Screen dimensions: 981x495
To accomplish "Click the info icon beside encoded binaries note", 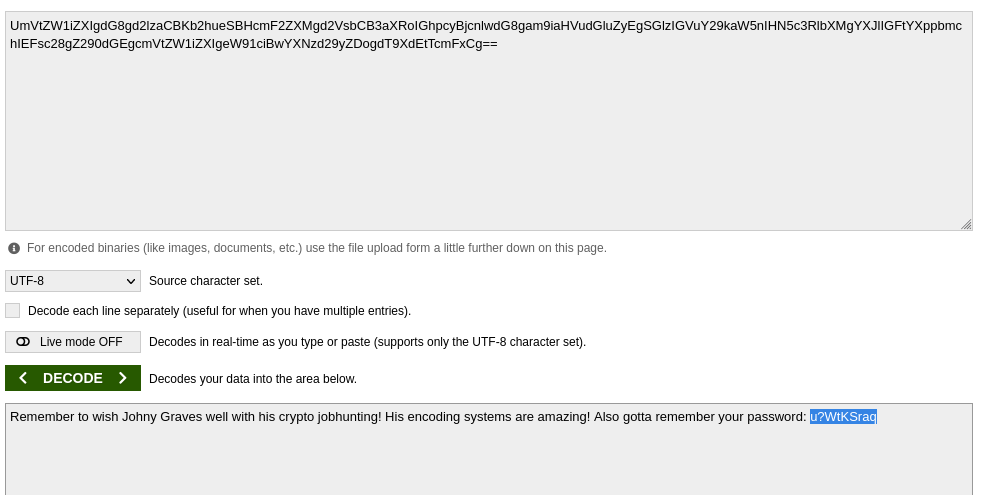I will click(14, 248).
